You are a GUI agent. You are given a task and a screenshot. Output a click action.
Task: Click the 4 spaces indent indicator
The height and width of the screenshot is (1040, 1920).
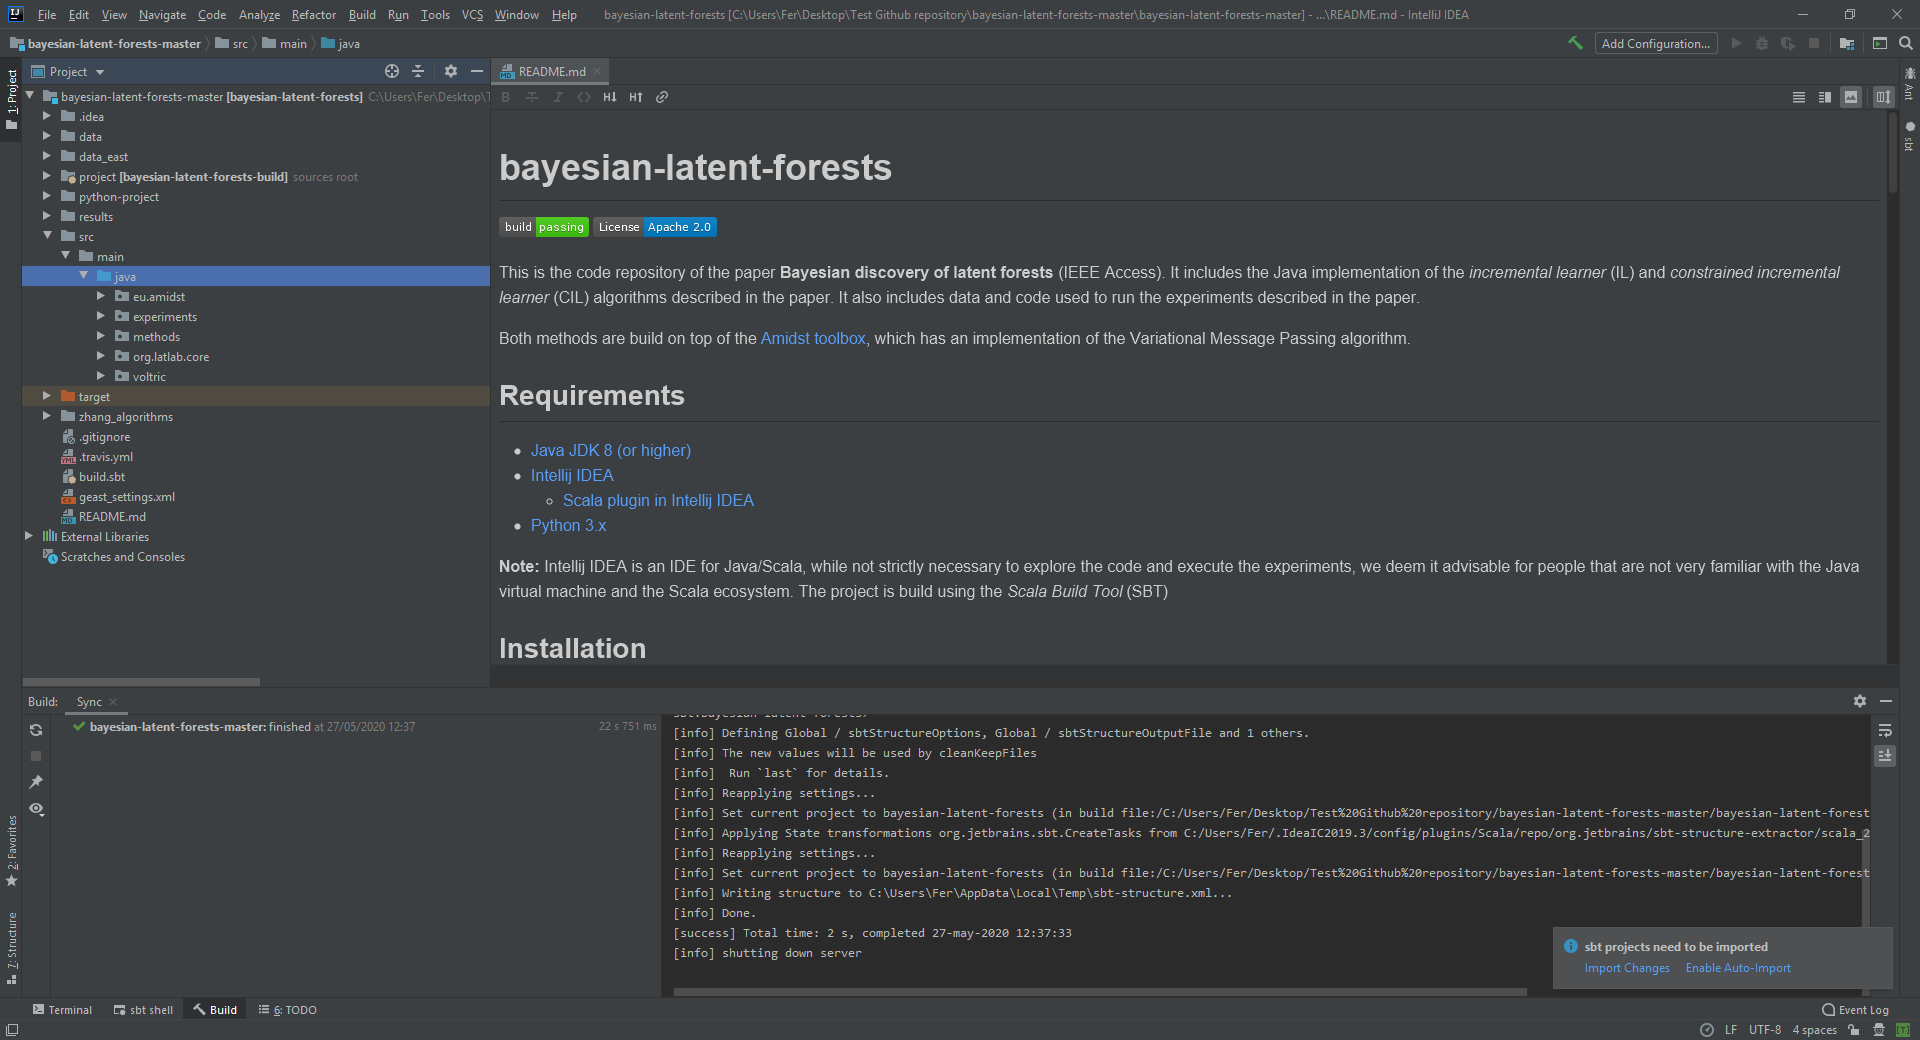[x=1814, y=1030]
